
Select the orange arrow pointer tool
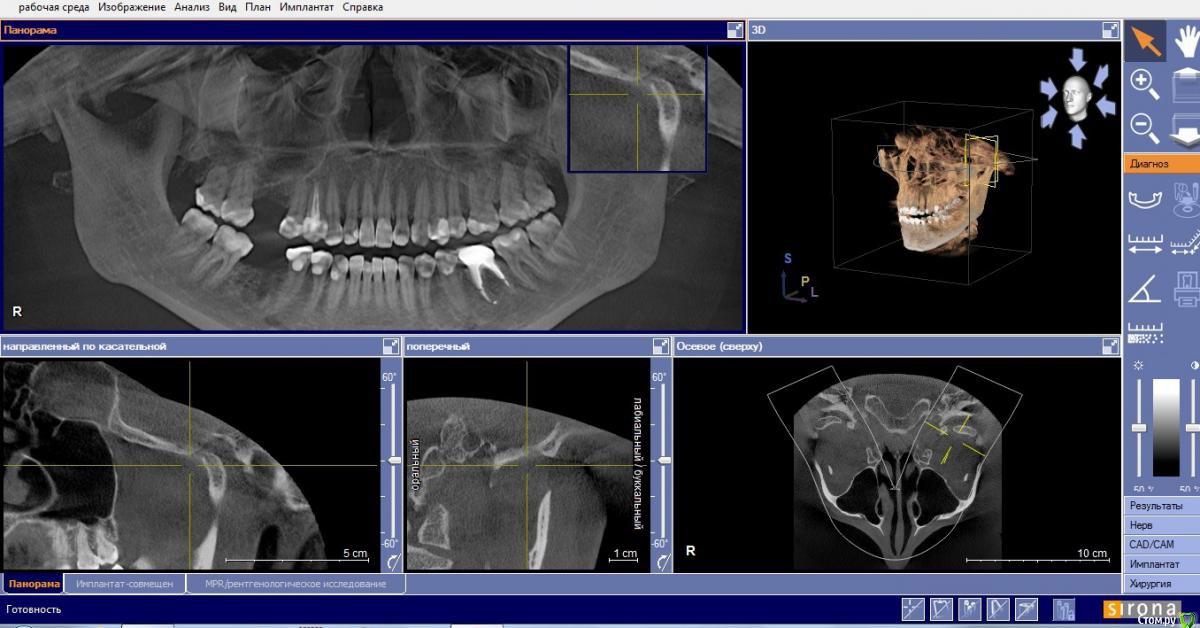1145,41
